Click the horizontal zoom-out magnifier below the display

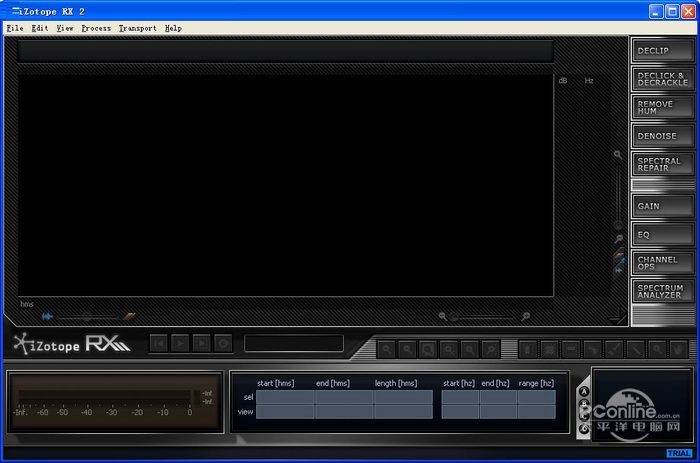click(x=442, y=316)
